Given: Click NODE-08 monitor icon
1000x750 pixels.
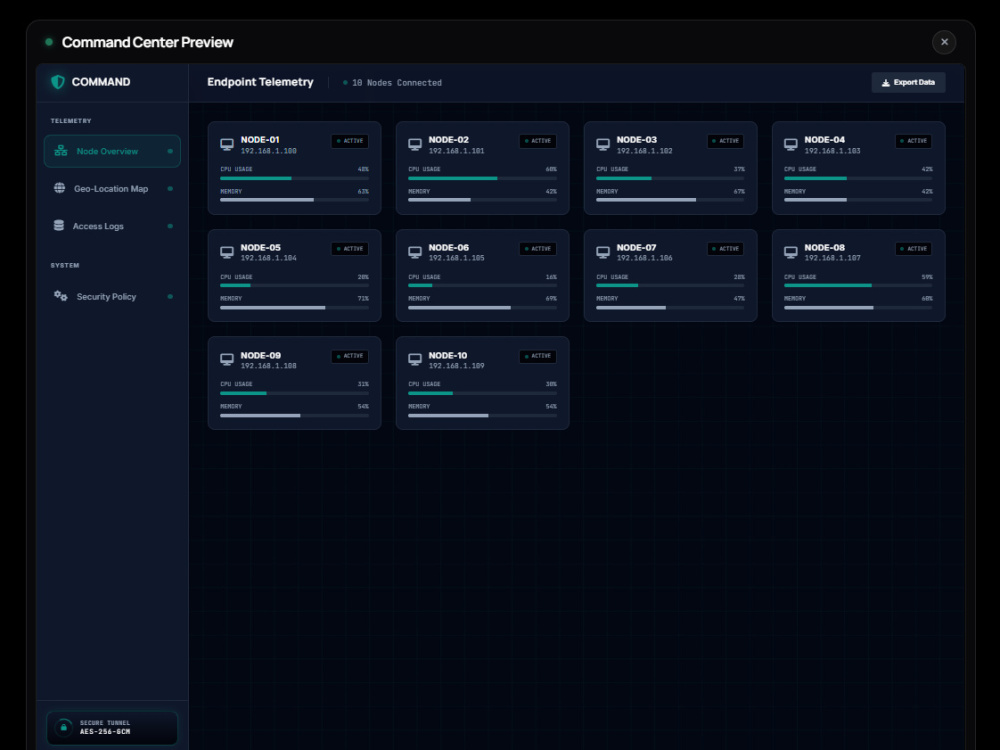Looking at the screenshot, I should click(791, 253).
